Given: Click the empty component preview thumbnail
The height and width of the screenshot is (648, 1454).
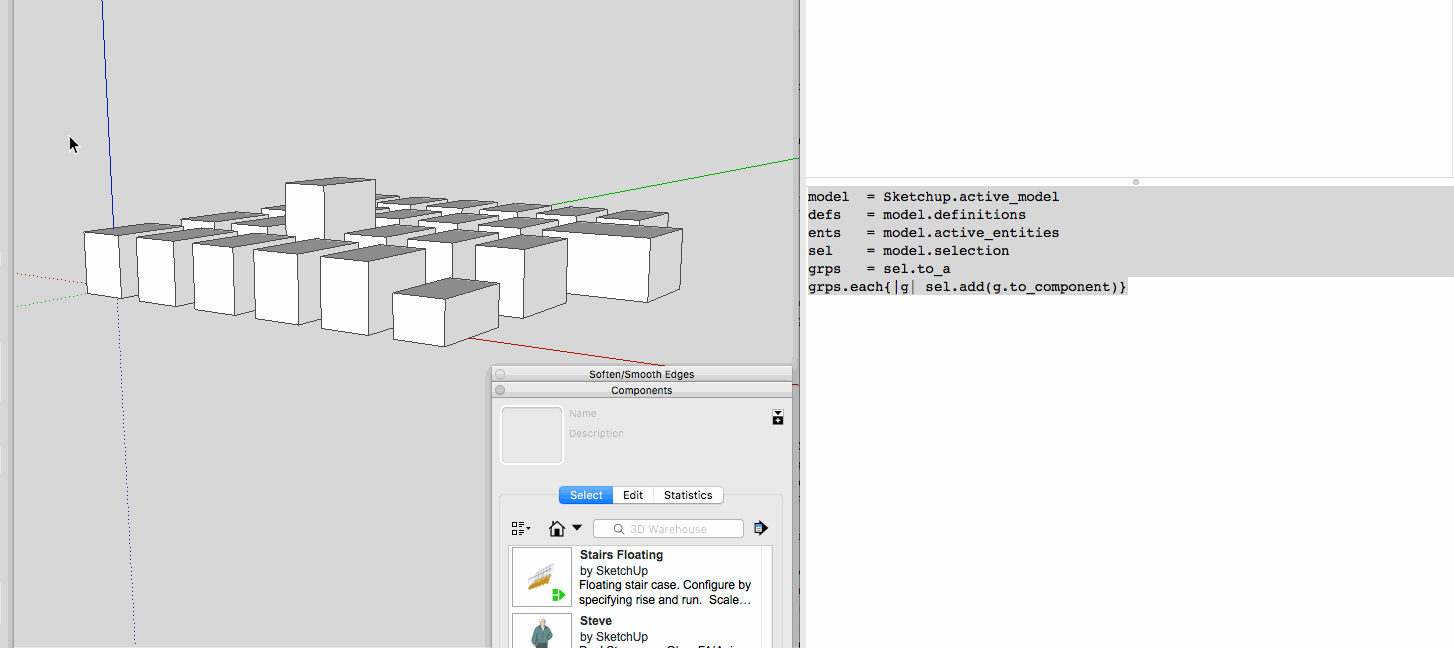Looking at the screenshot, I should point(532,435).
